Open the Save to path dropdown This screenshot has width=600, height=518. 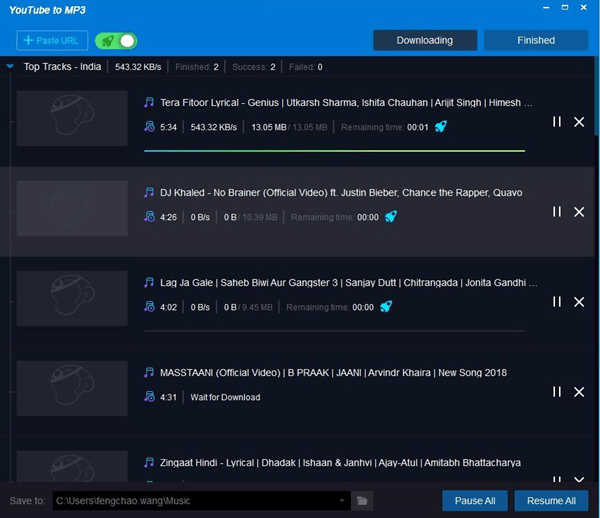(x=342, y=500)
